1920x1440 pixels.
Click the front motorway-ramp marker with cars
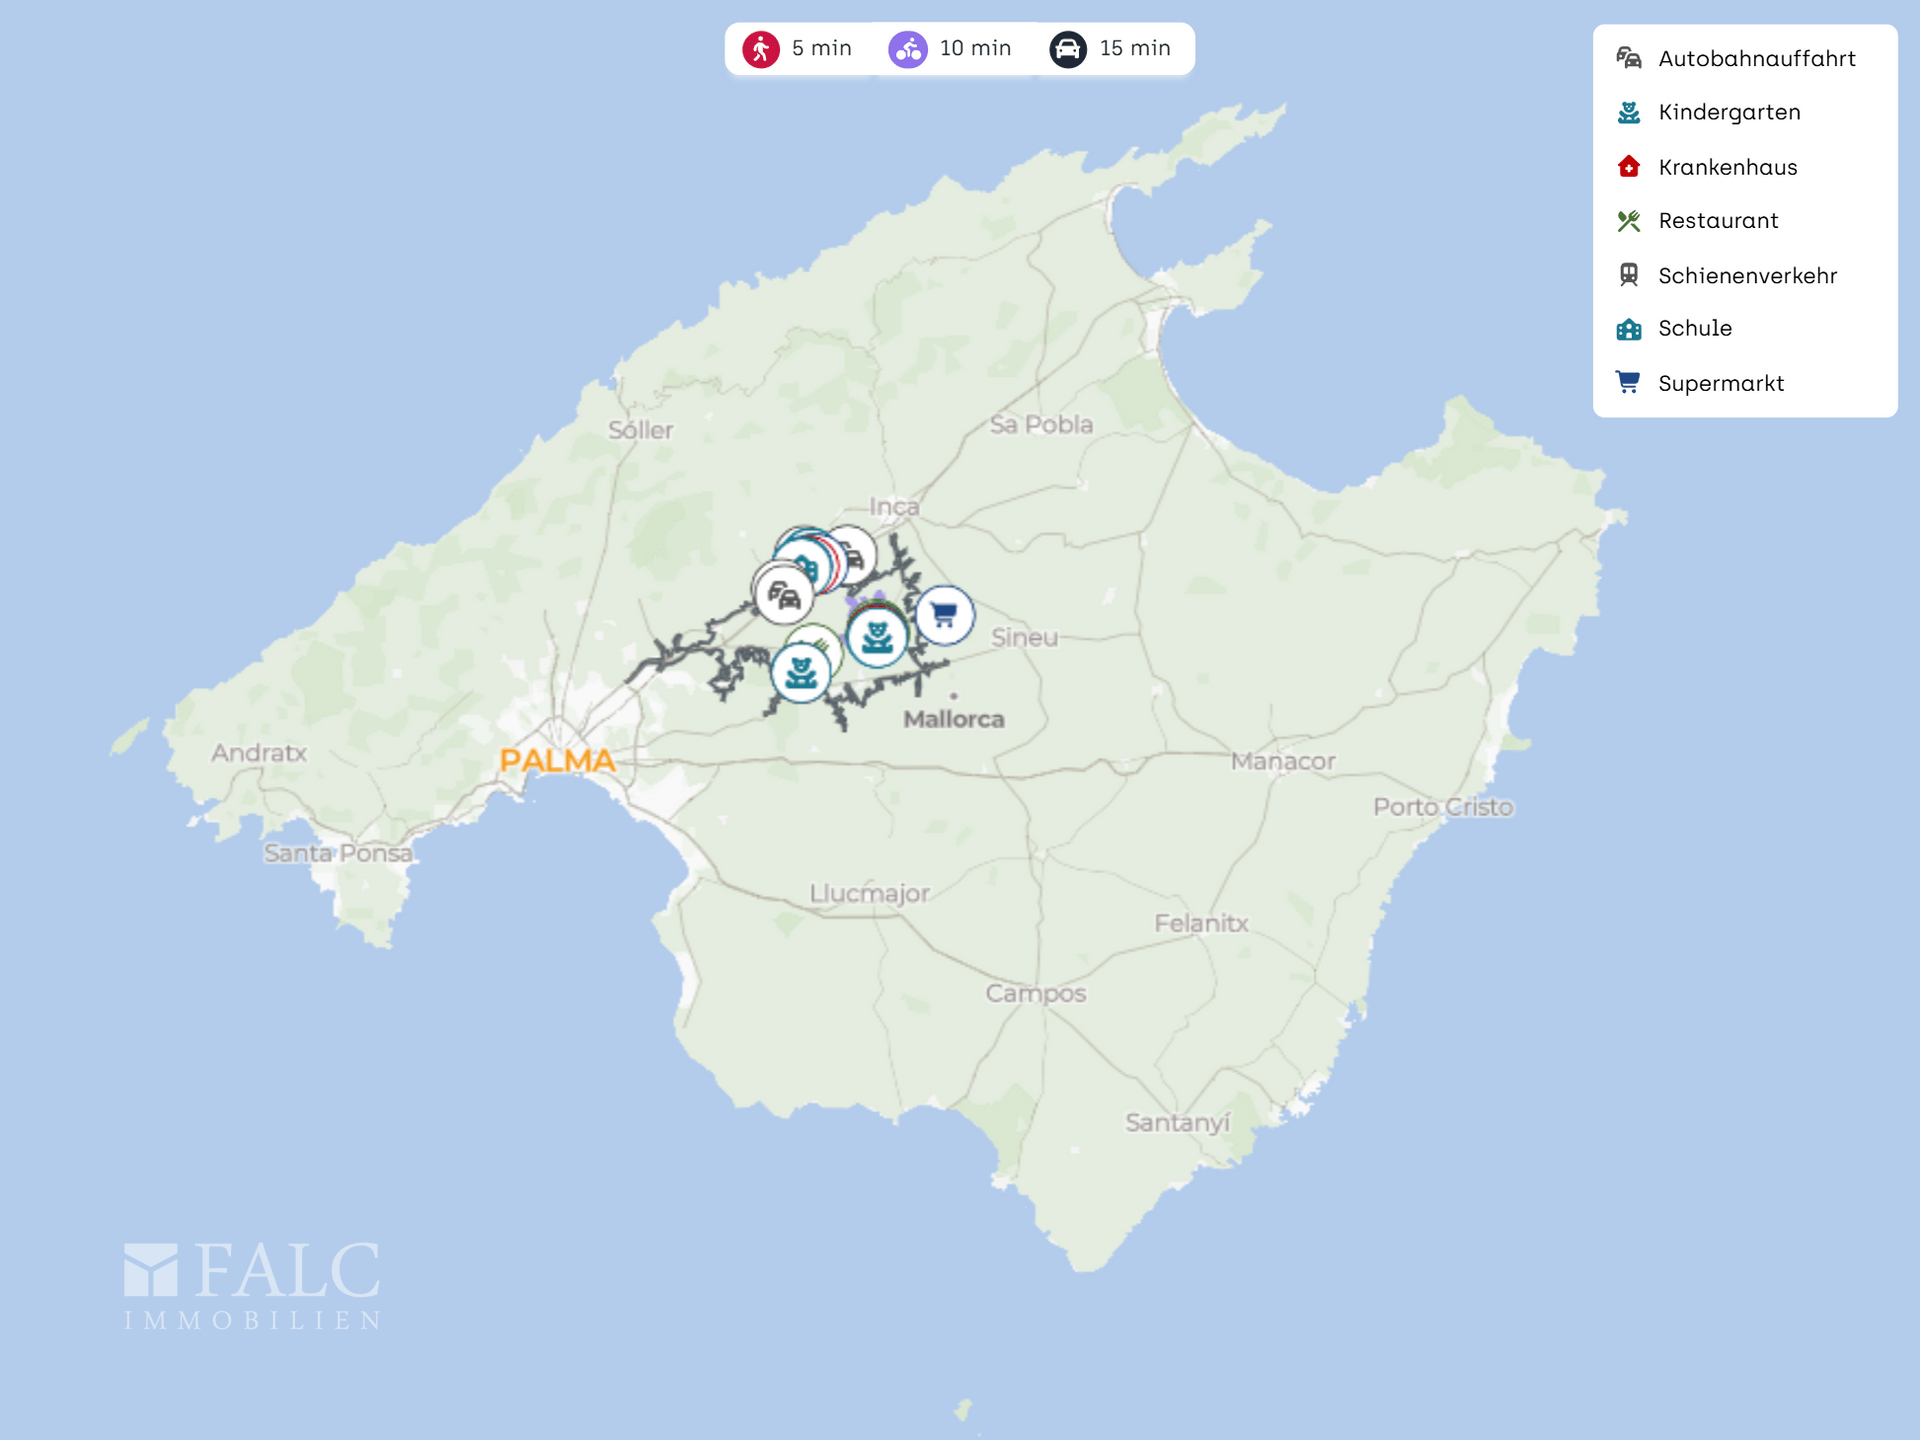coord(783,596)
